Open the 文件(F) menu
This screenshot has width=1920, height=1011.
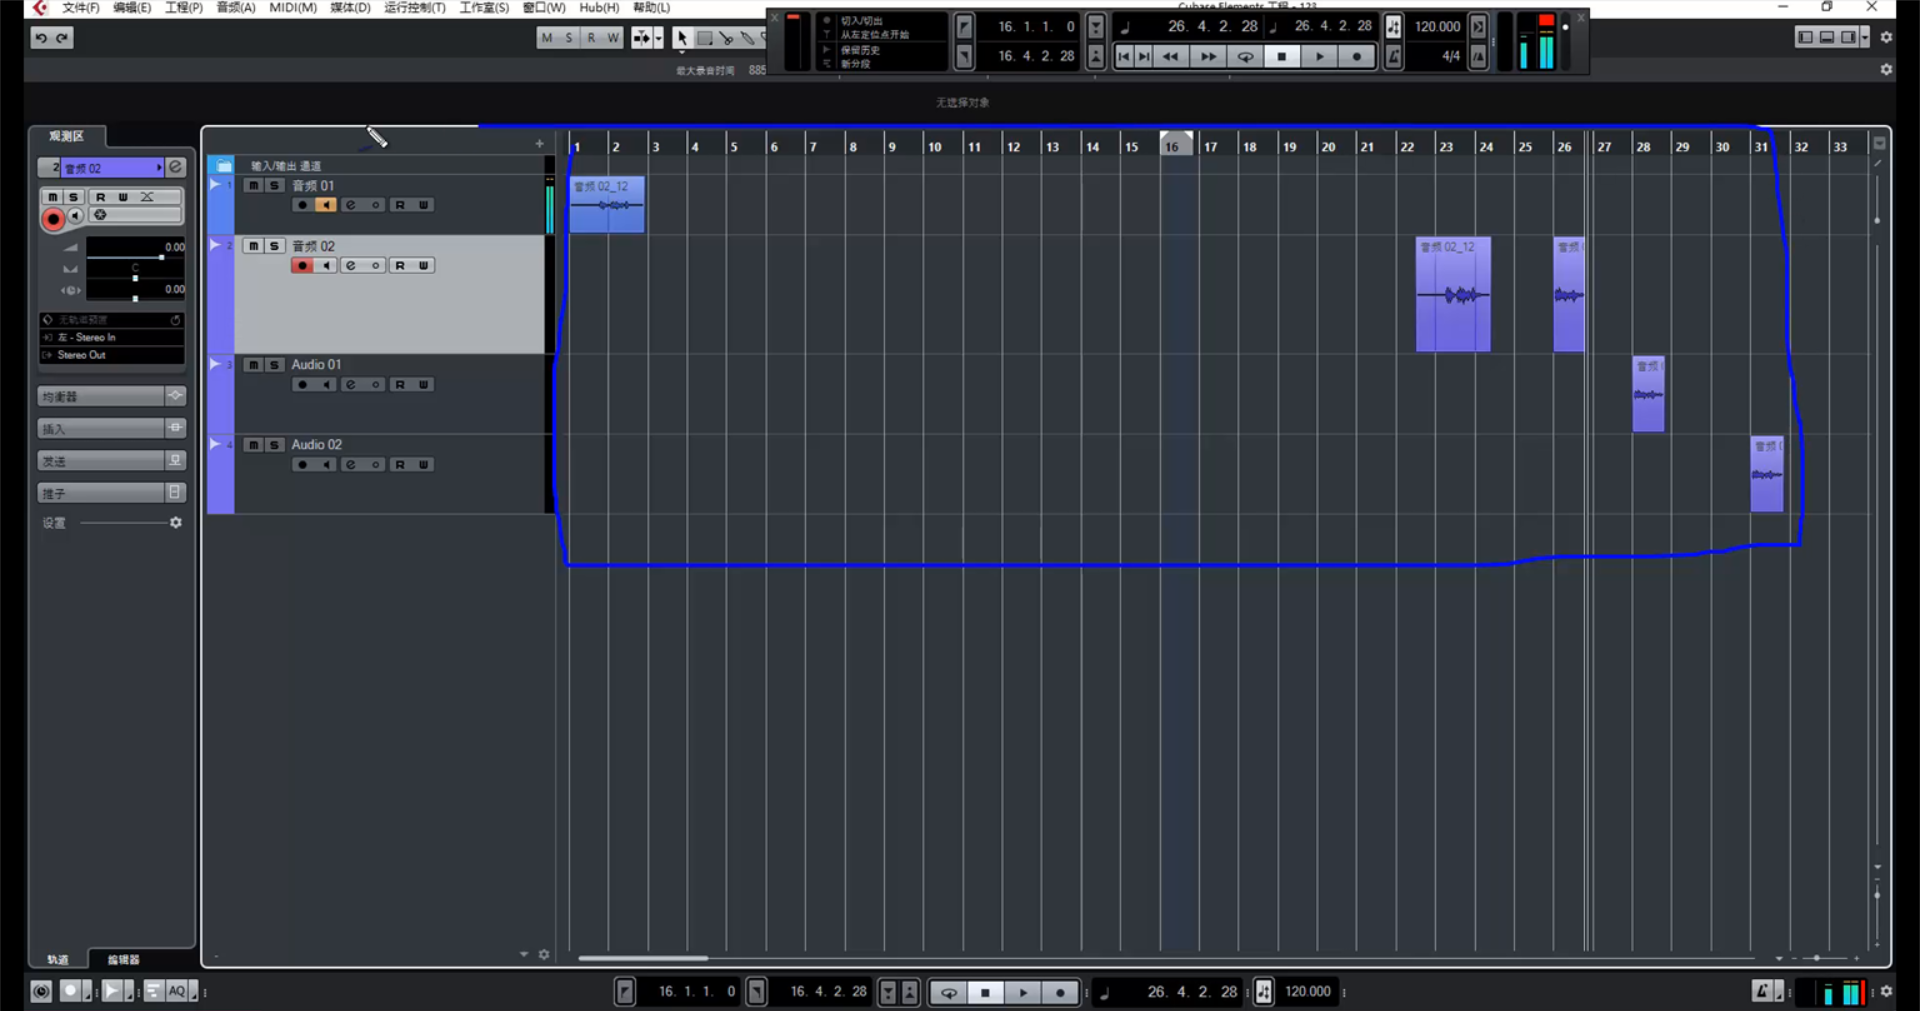click(80, 8)
